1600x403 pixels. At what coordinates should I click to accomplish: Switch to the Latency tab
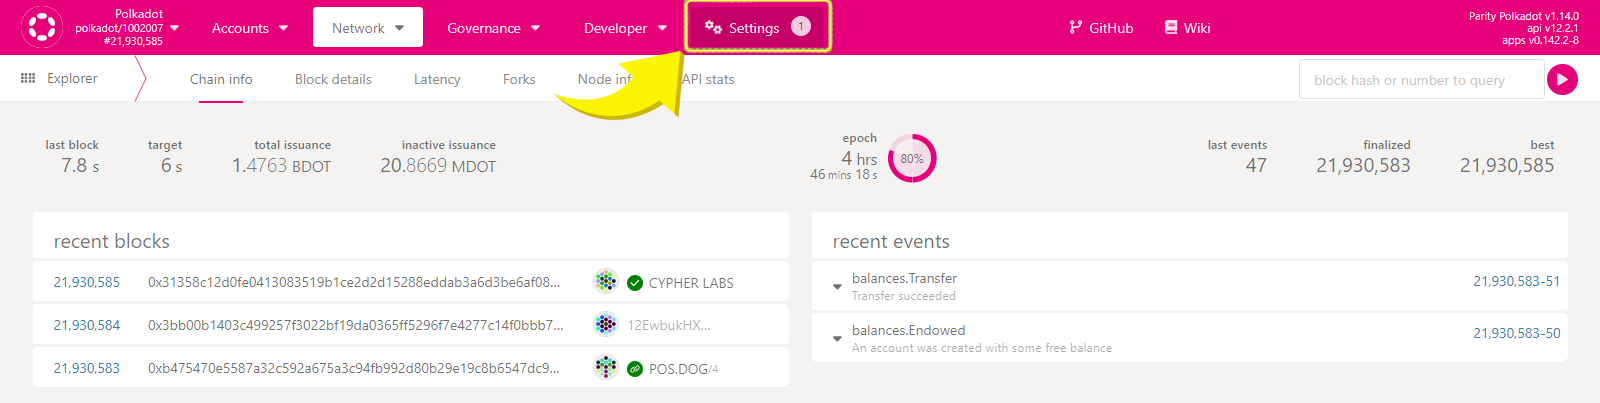(x=437, y=79)
